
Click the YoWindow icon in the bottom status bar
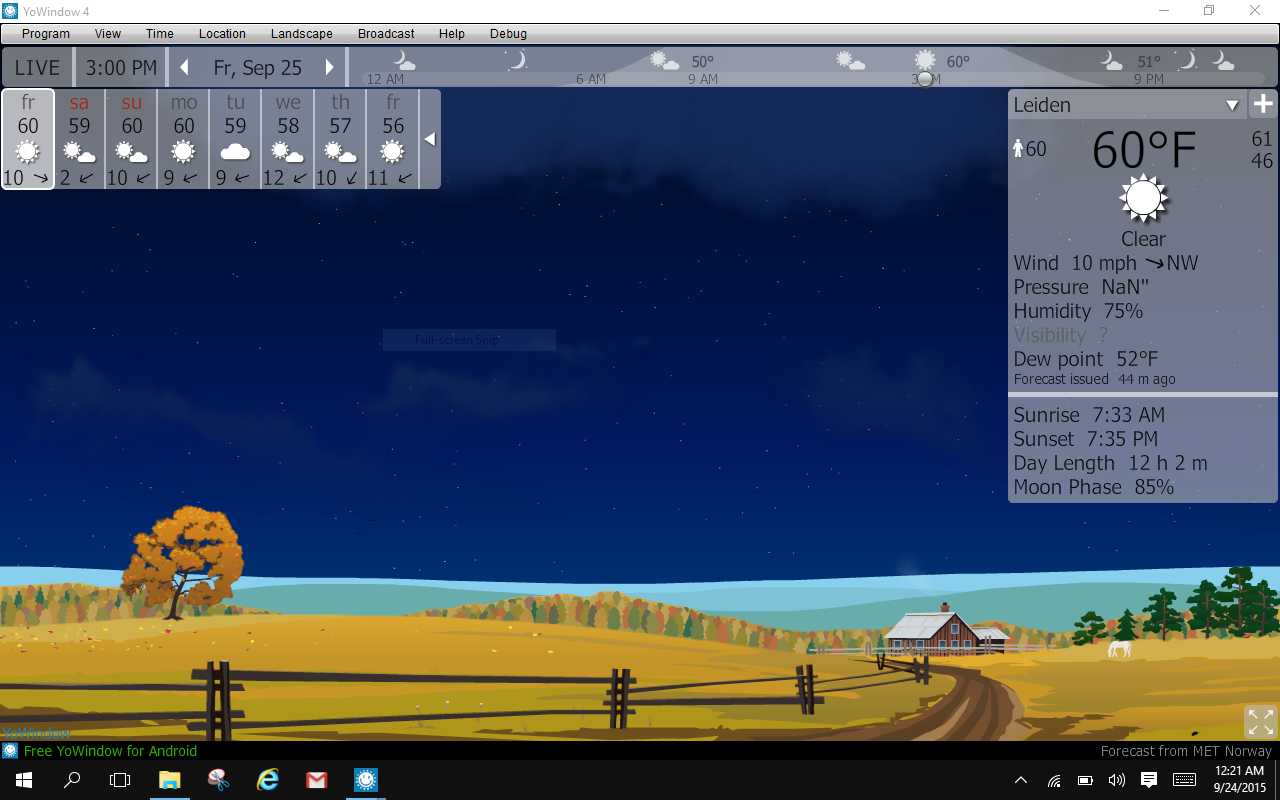10,750
